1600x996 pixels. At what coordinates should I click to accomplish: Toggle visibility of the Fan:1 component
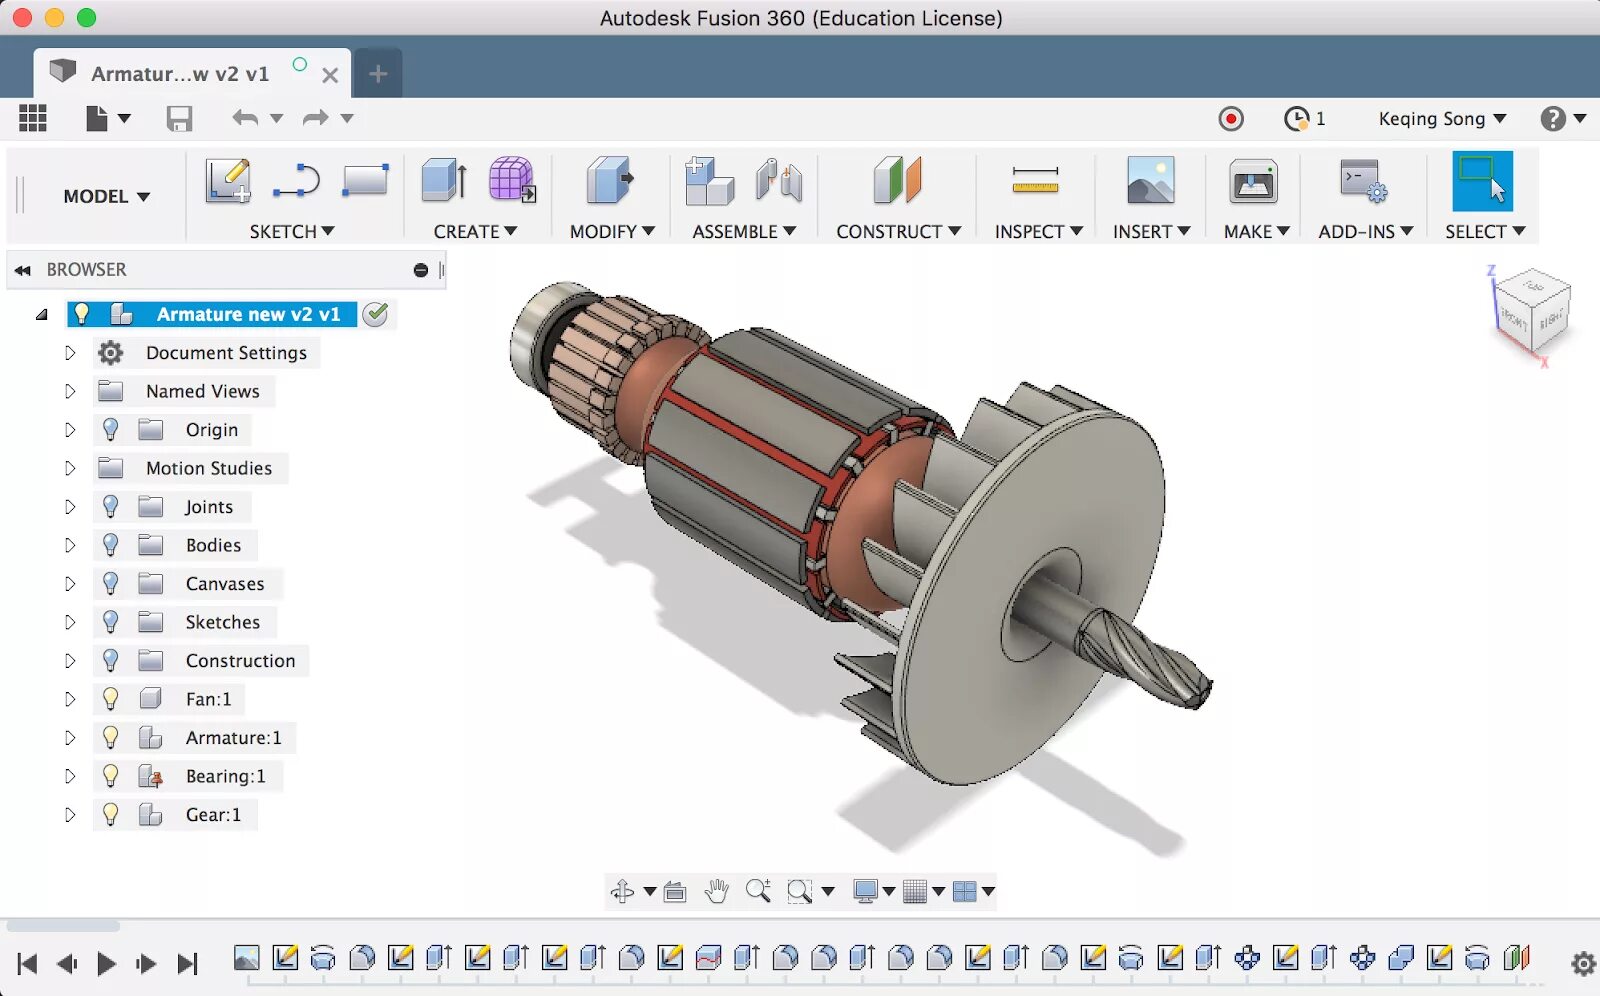(x=111, y=699)
